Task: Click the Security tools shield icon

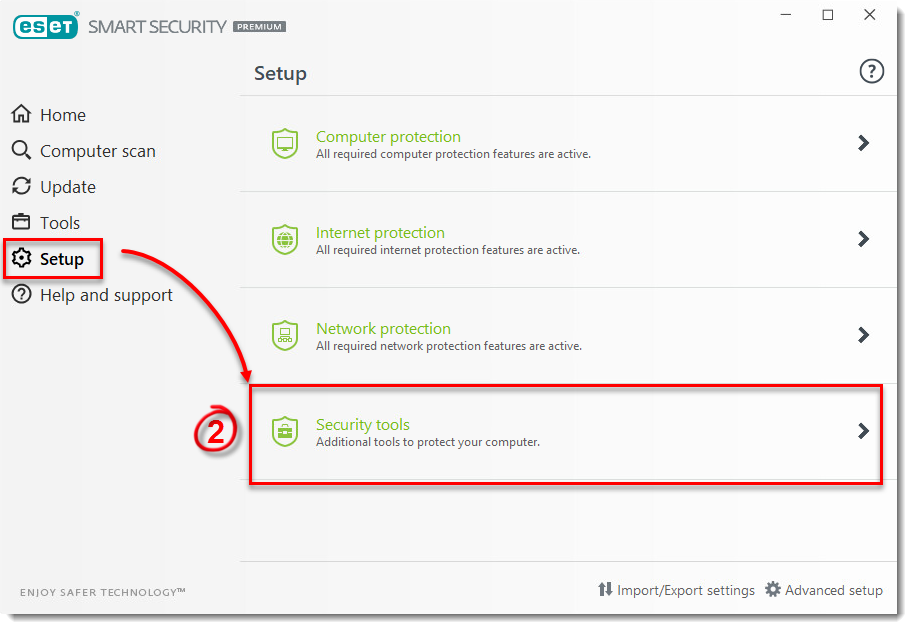Action: [x=285, y=431]
